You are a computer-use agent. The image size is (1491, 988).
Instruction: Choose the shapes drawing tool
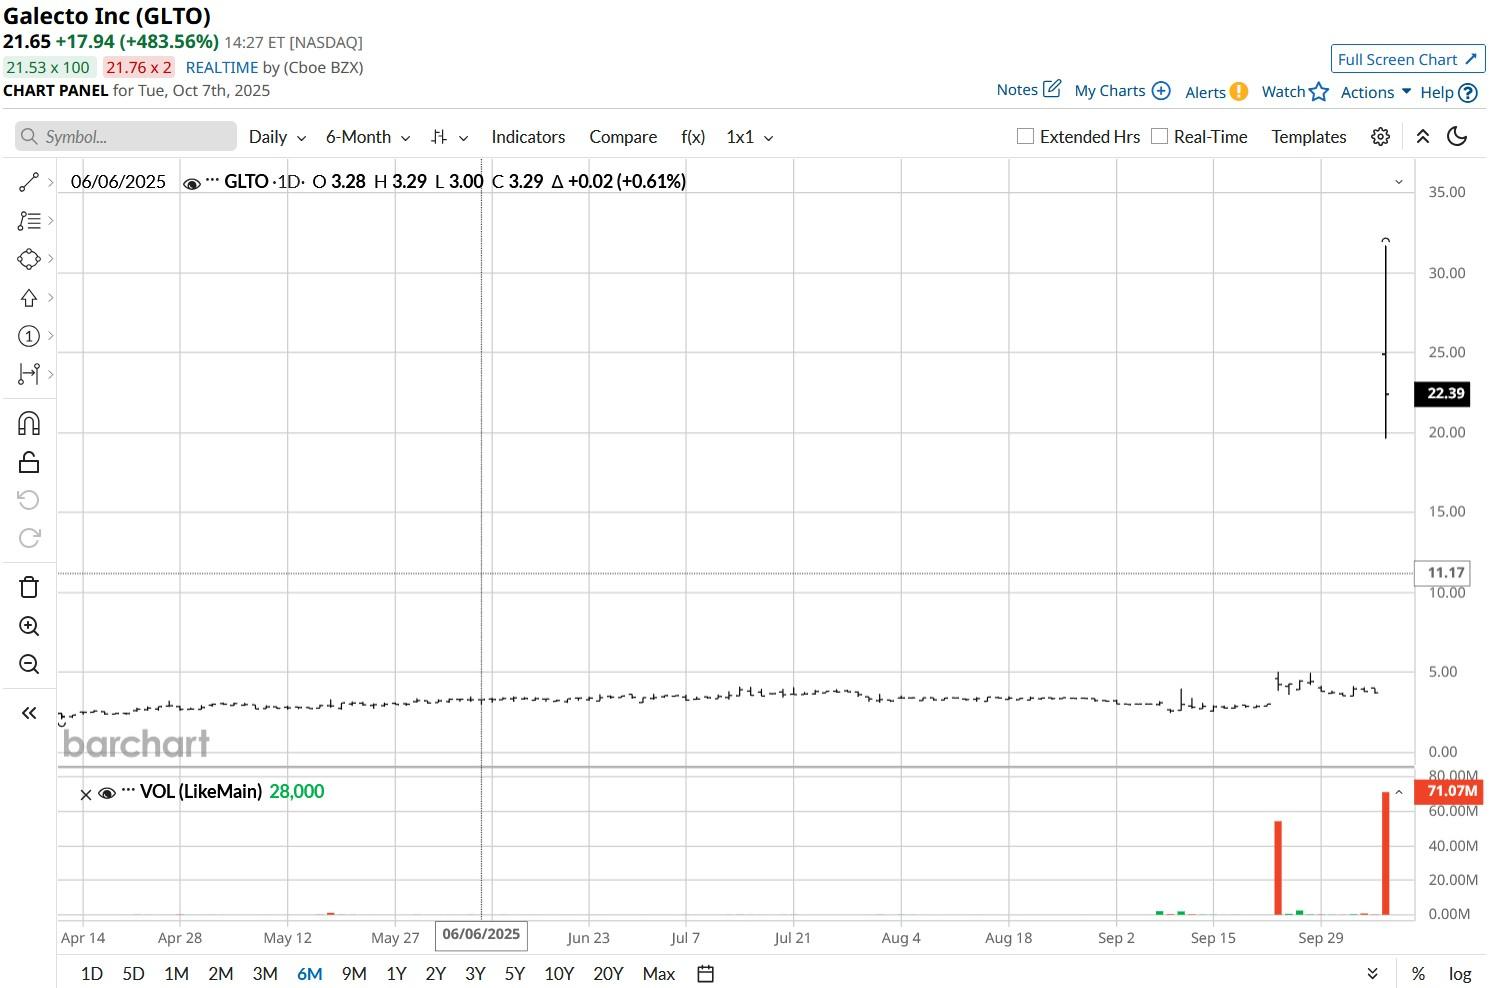(28, 259)
